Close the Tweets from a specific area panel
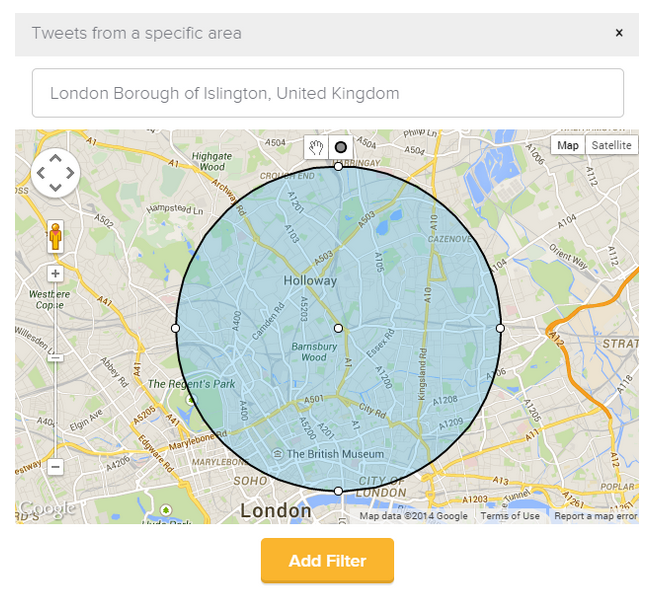The image size is (650, 593). point(619,33)
